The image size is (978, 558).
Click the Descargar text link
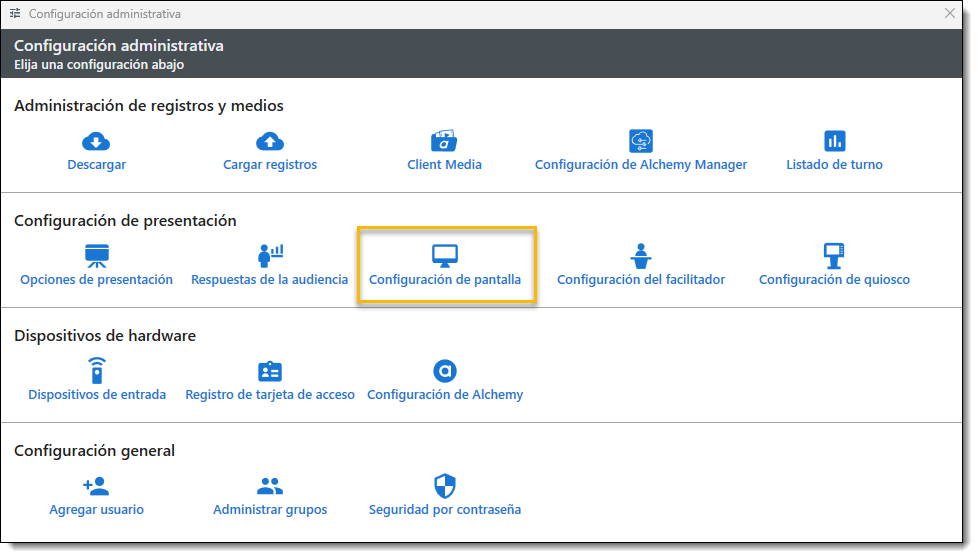tap(96, 165)
